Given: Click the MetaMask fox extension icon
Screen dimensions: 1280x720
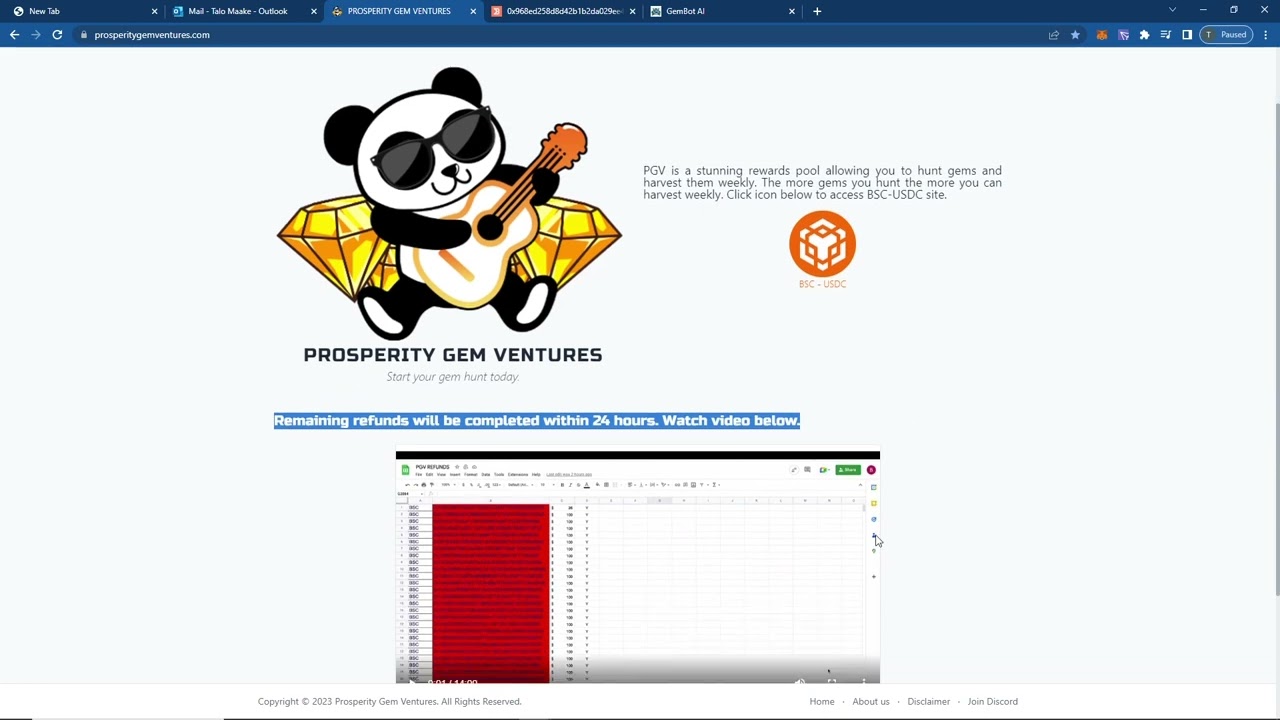Looking at the screenshot, I should (x=1102, y=35).
